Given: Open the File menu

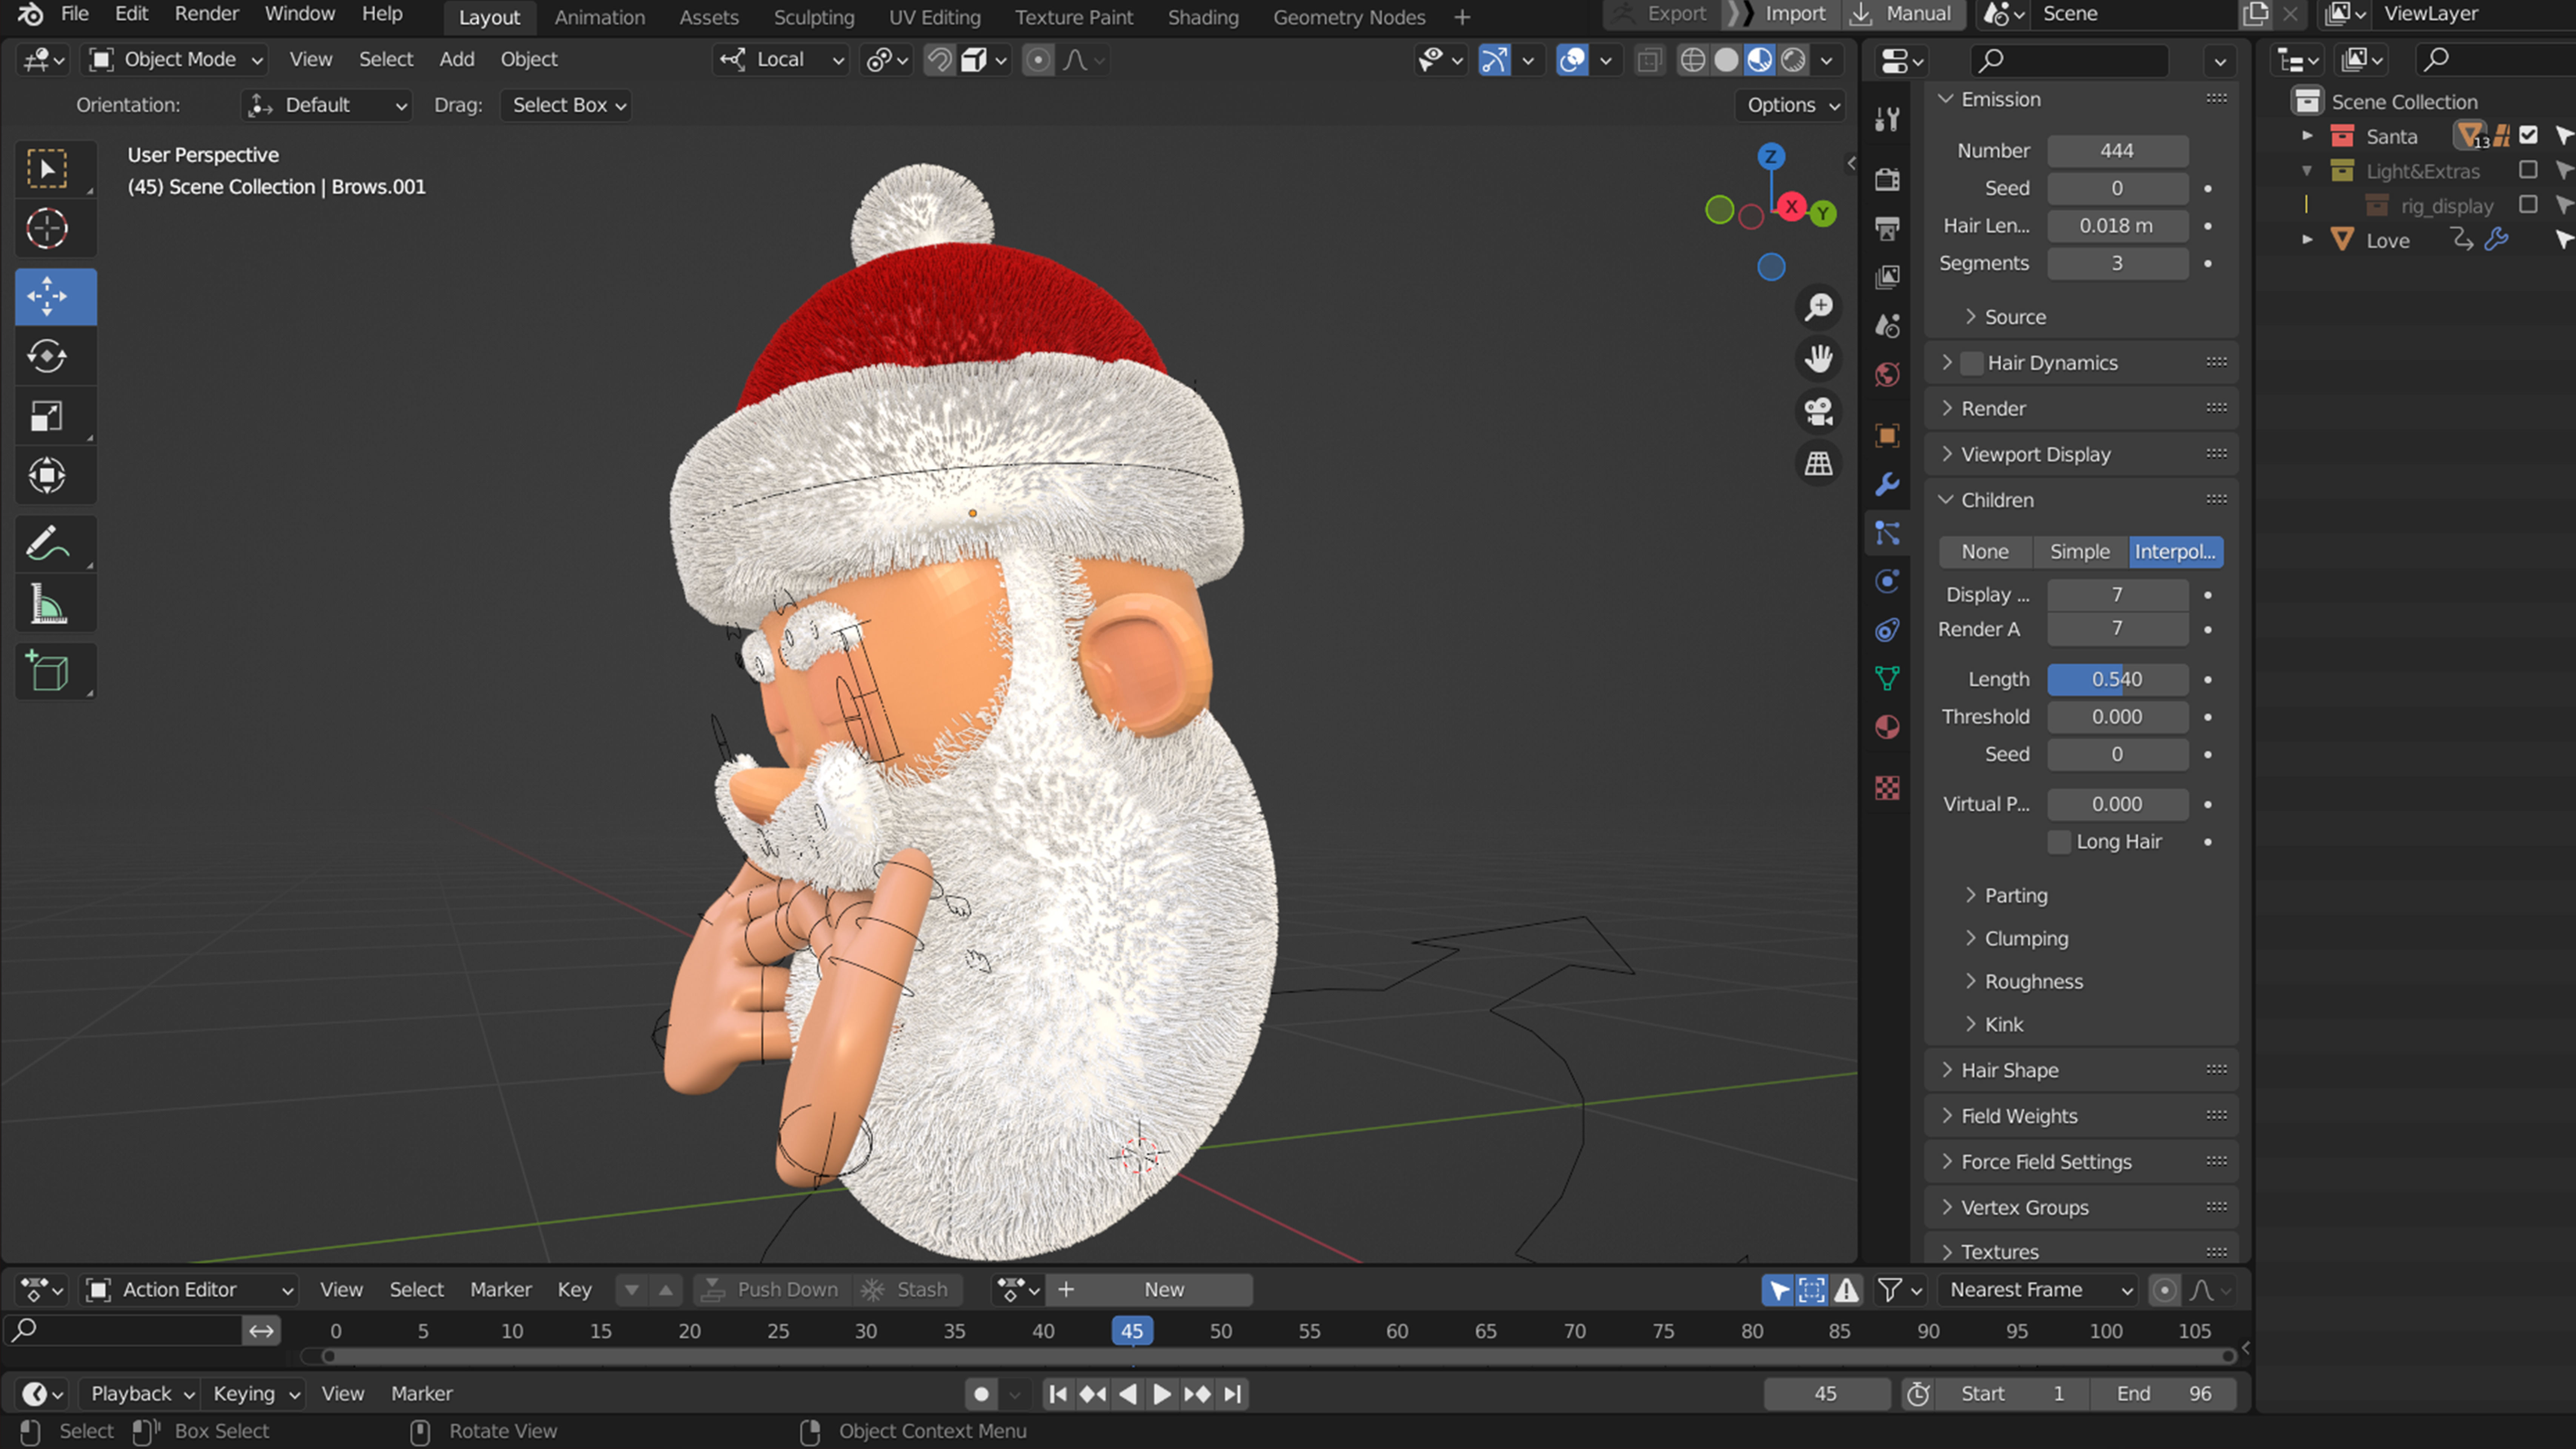Looking at the screenshot, I should click(75, 14).
